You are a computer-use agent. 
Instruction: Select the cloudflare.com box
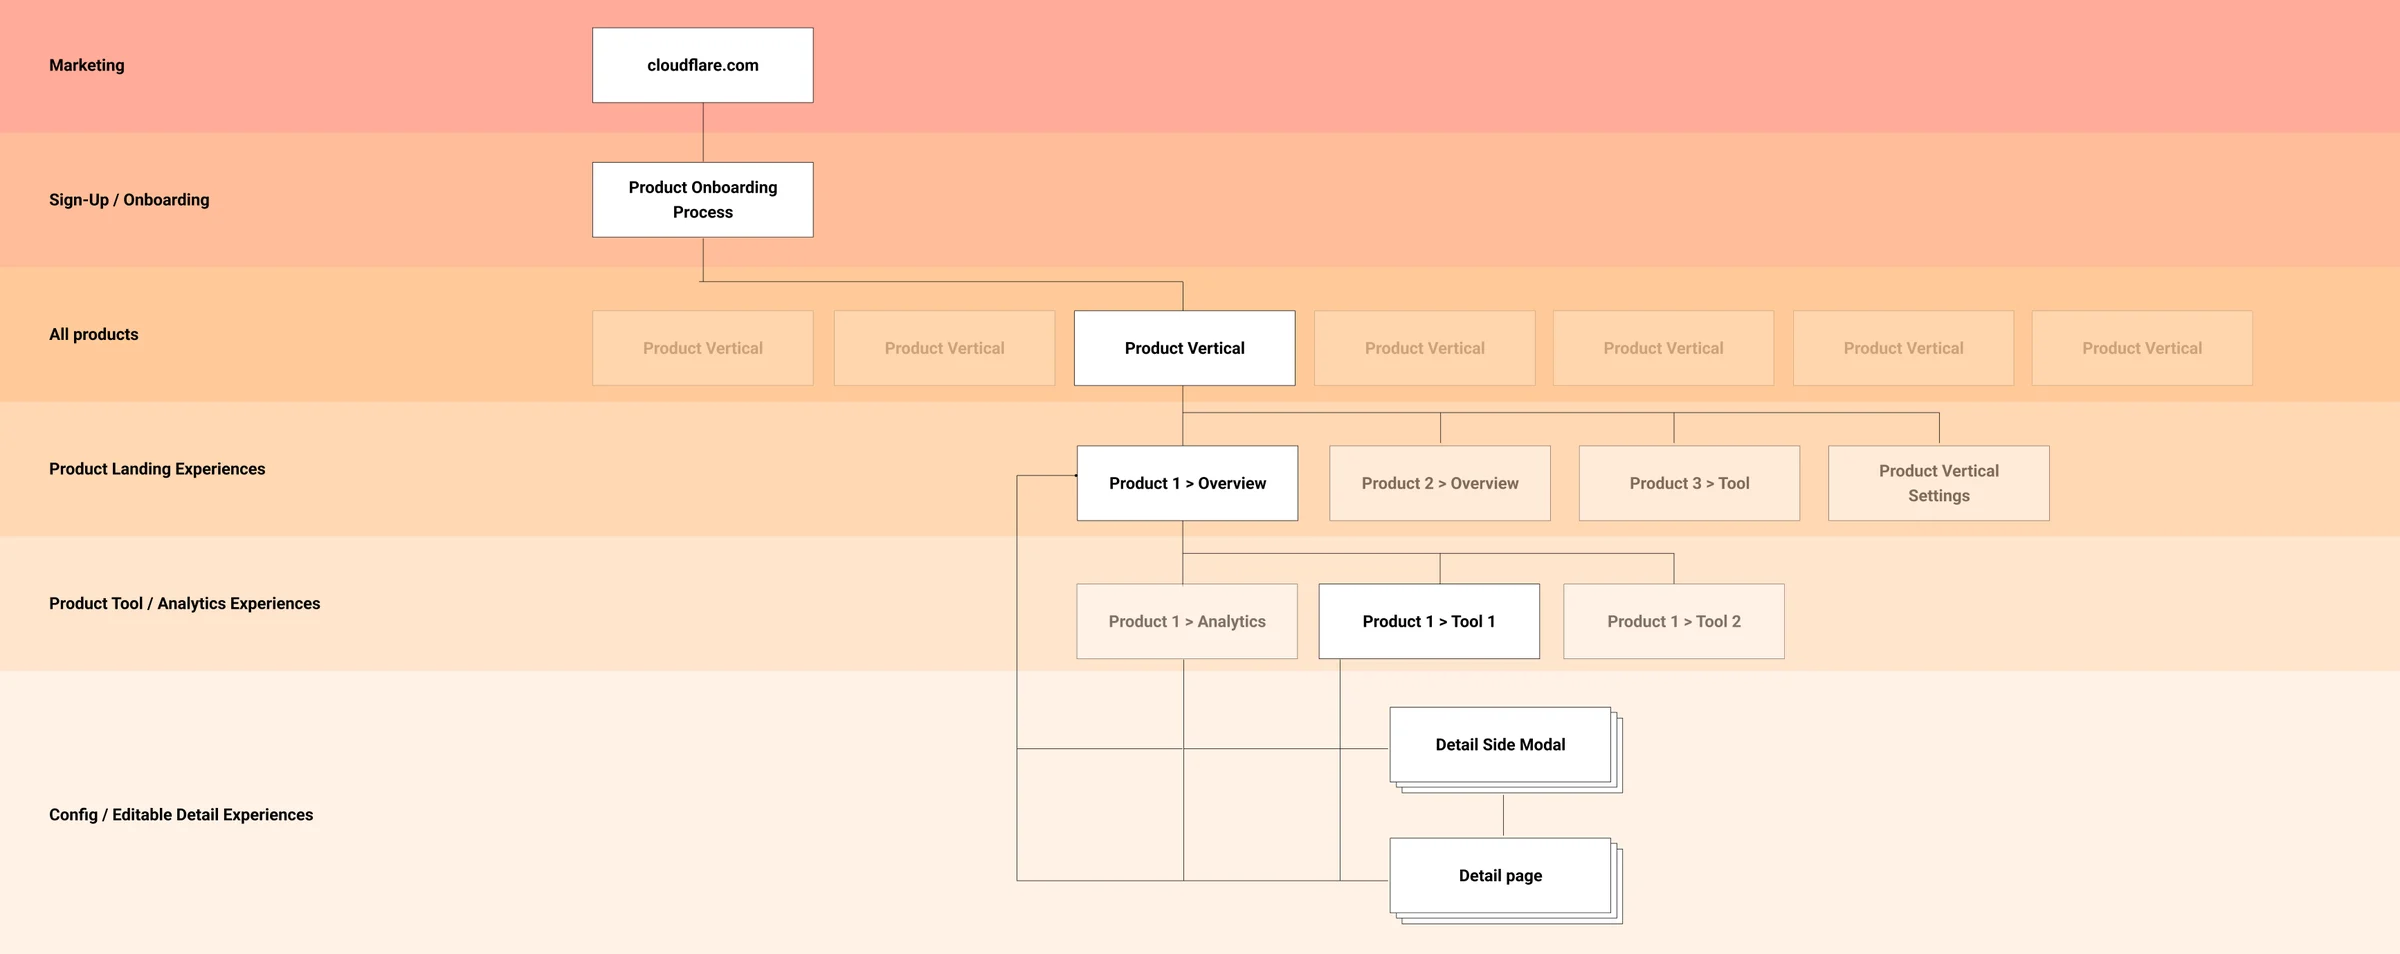[x=702, y=65]
